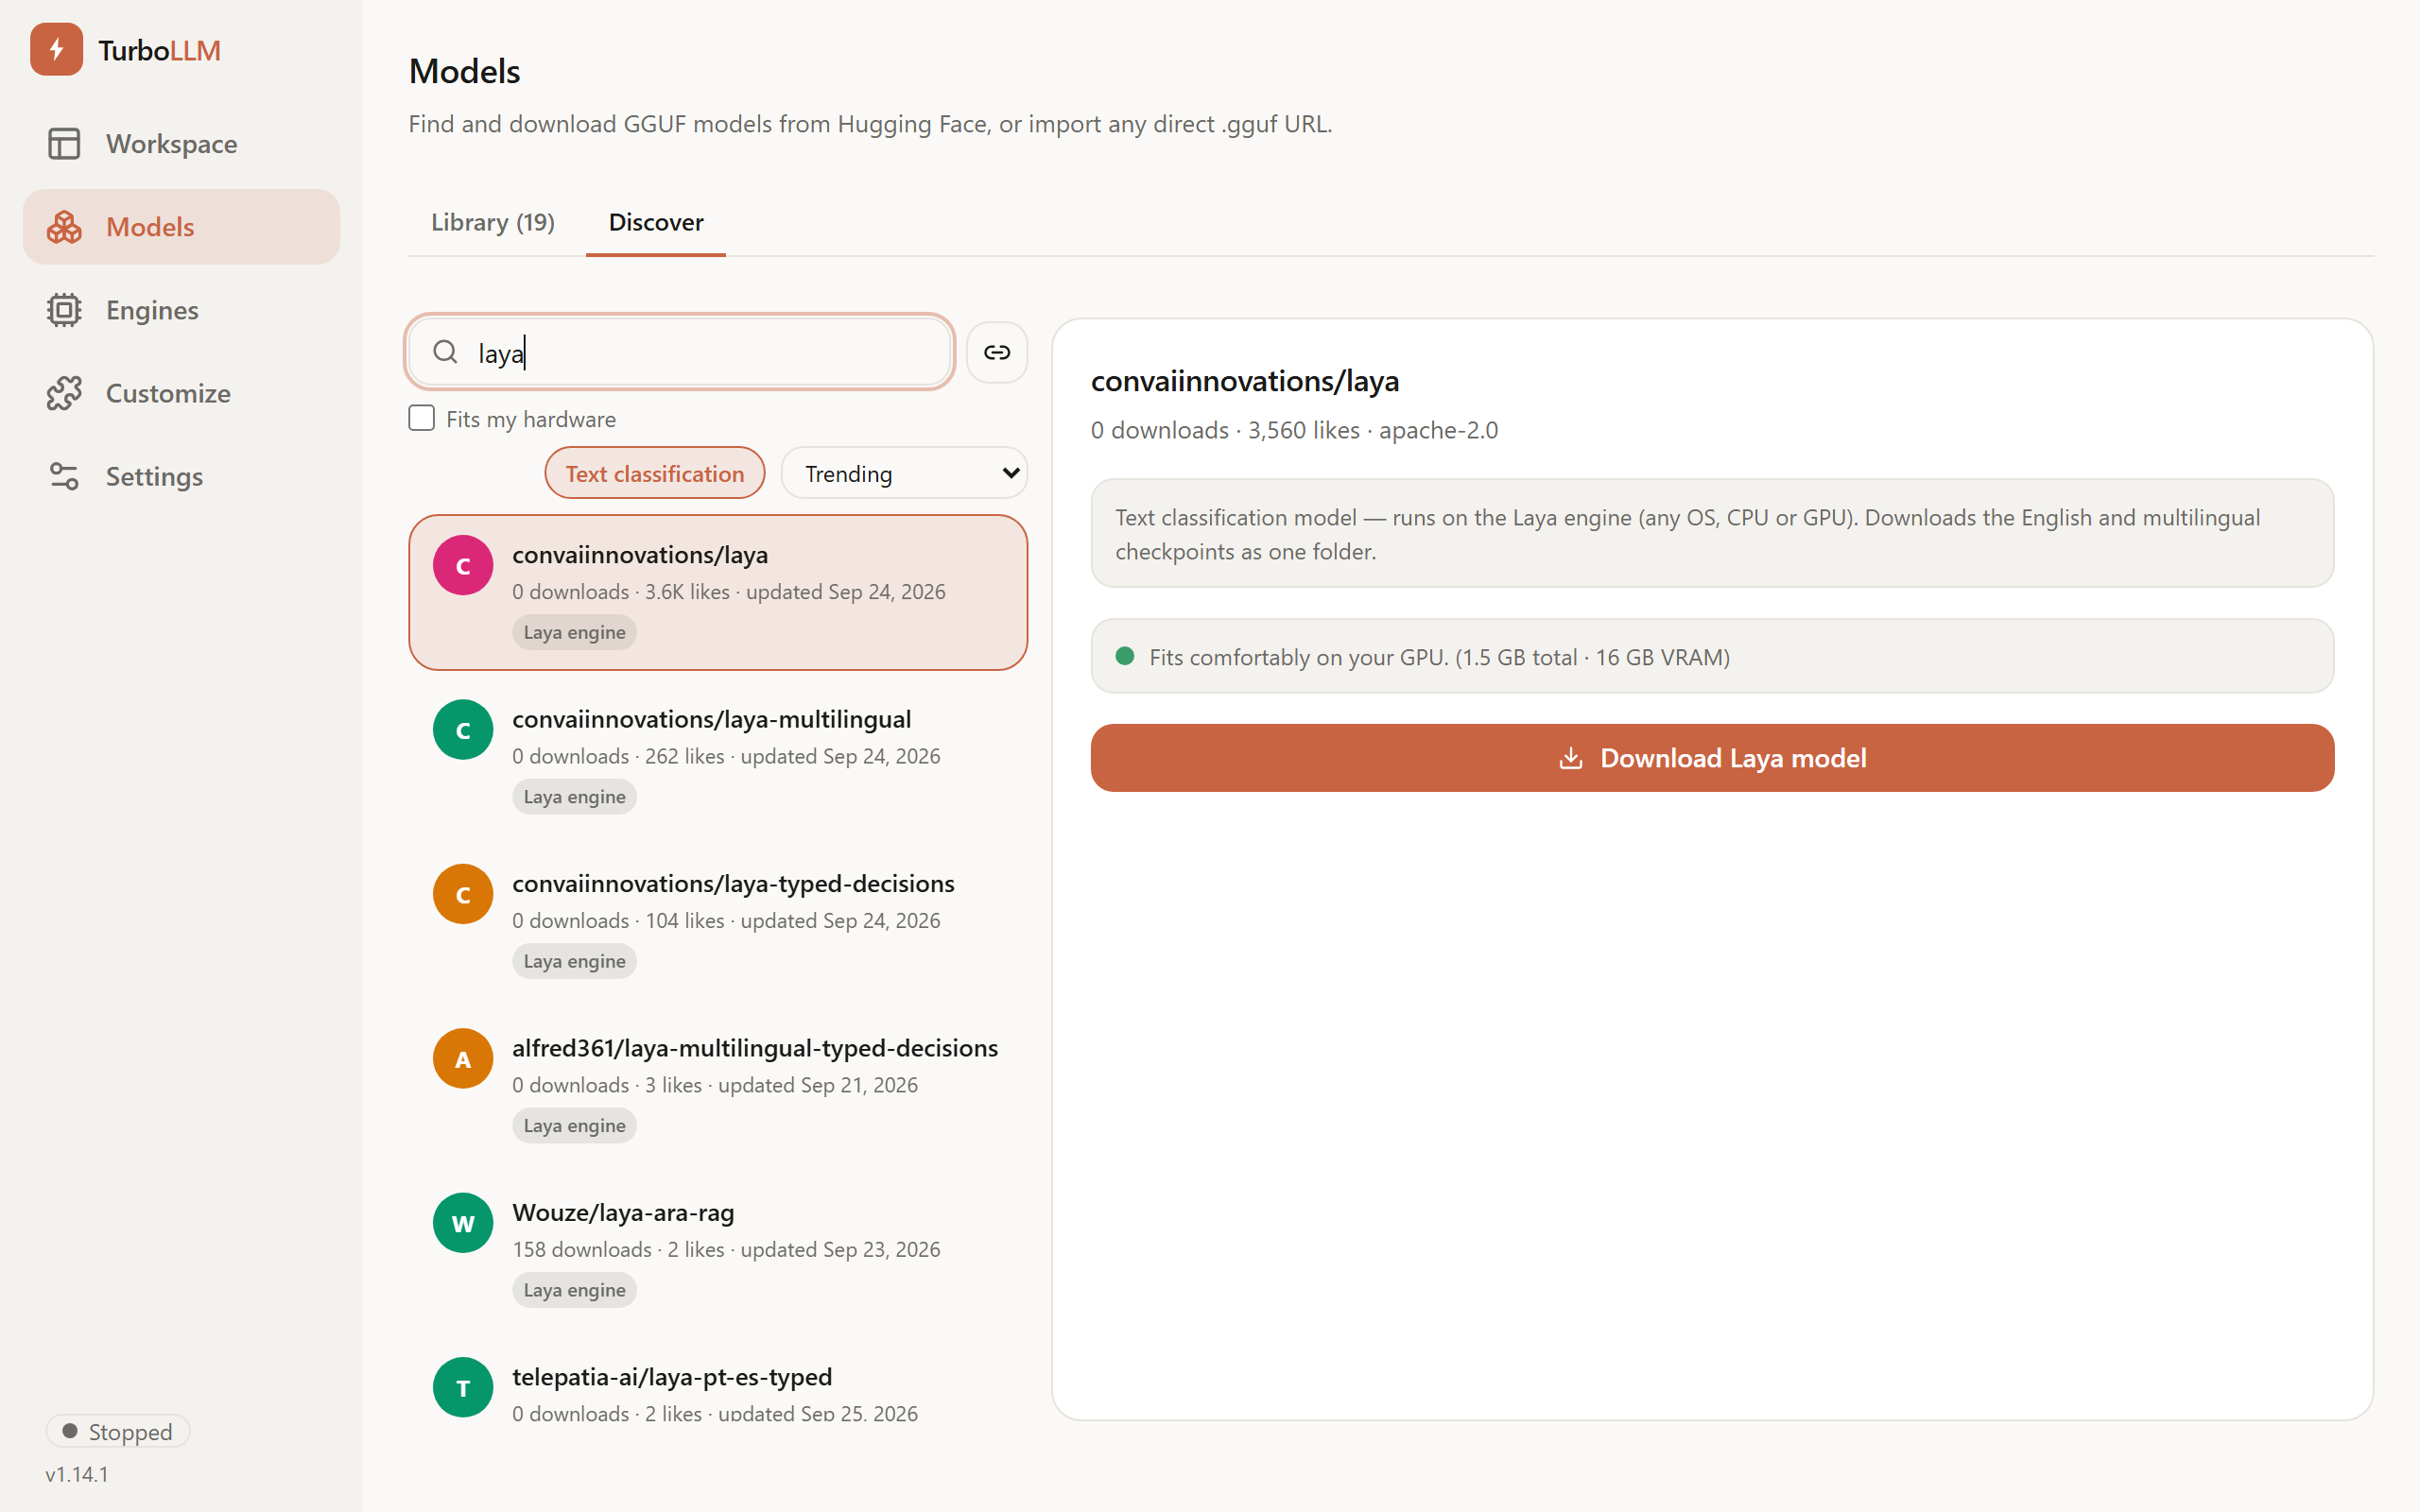Click the Models page heading
The height and width of the screenshot is (1512, 2420).
tap(464, 71)
